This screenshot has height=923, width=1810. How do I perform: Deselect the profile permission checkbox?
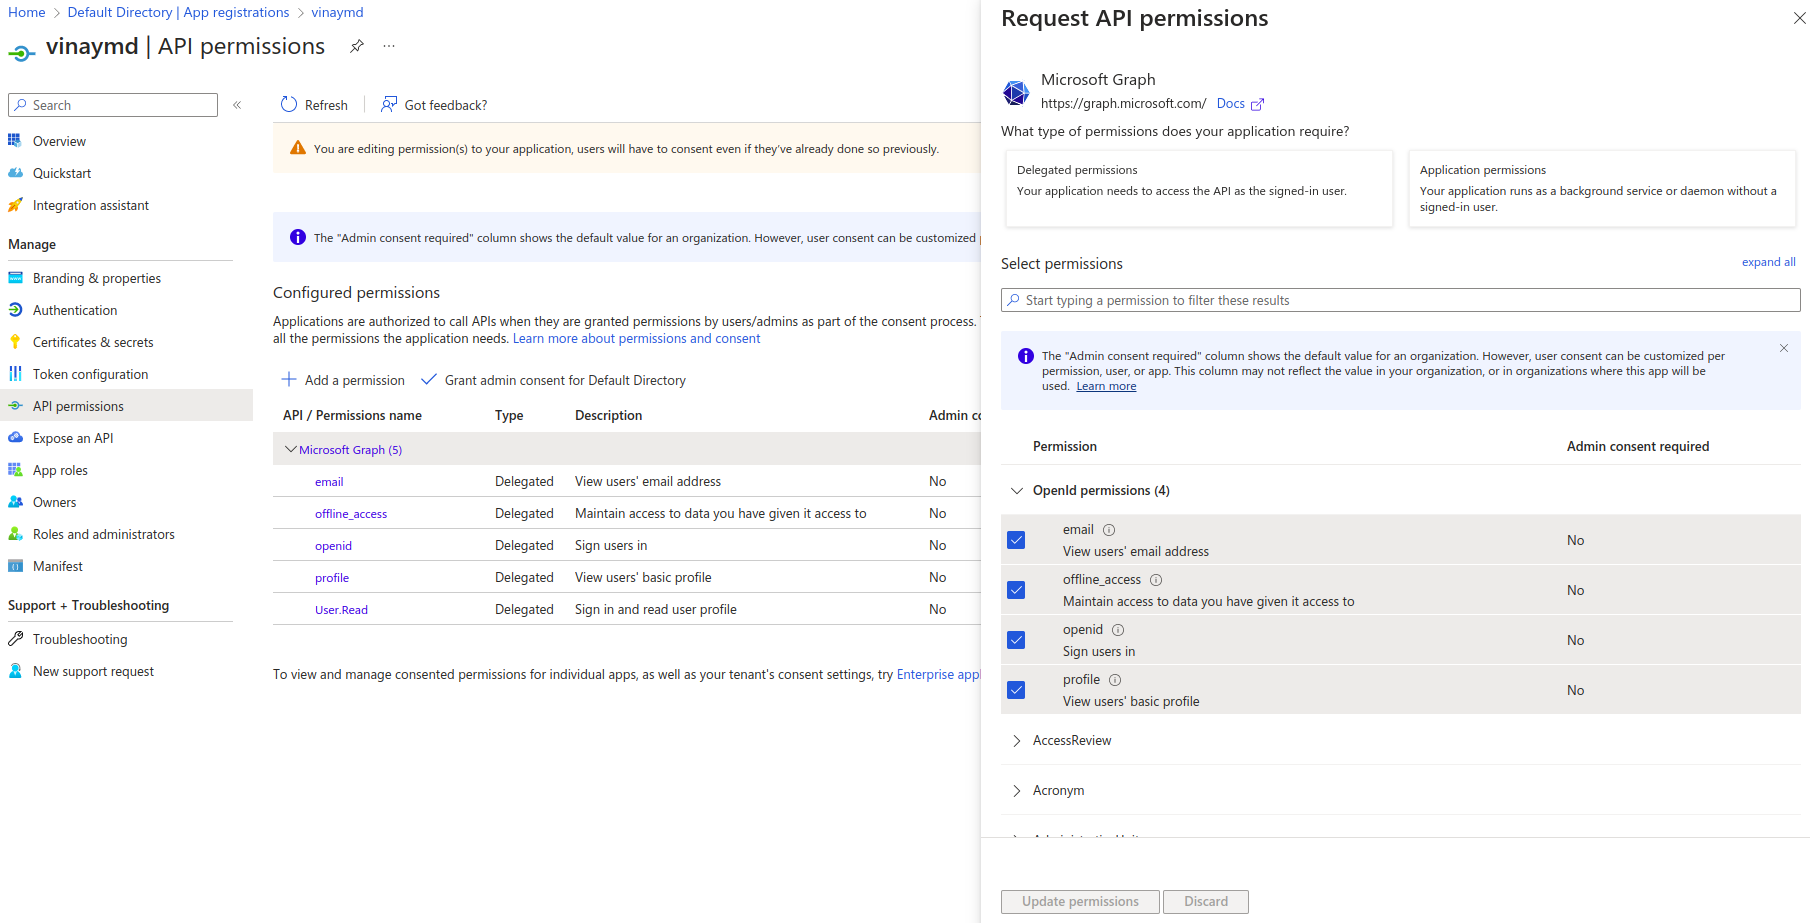pos(1016,689)
